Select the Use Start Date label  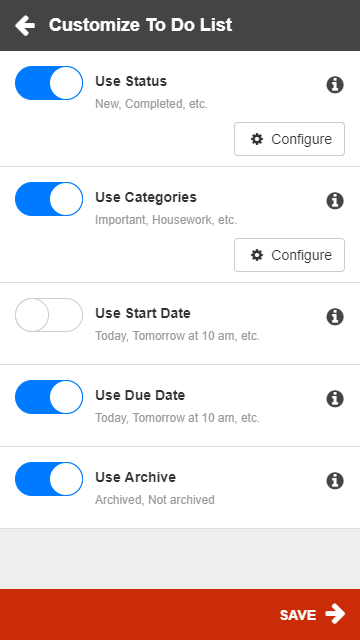click(143, 313)
